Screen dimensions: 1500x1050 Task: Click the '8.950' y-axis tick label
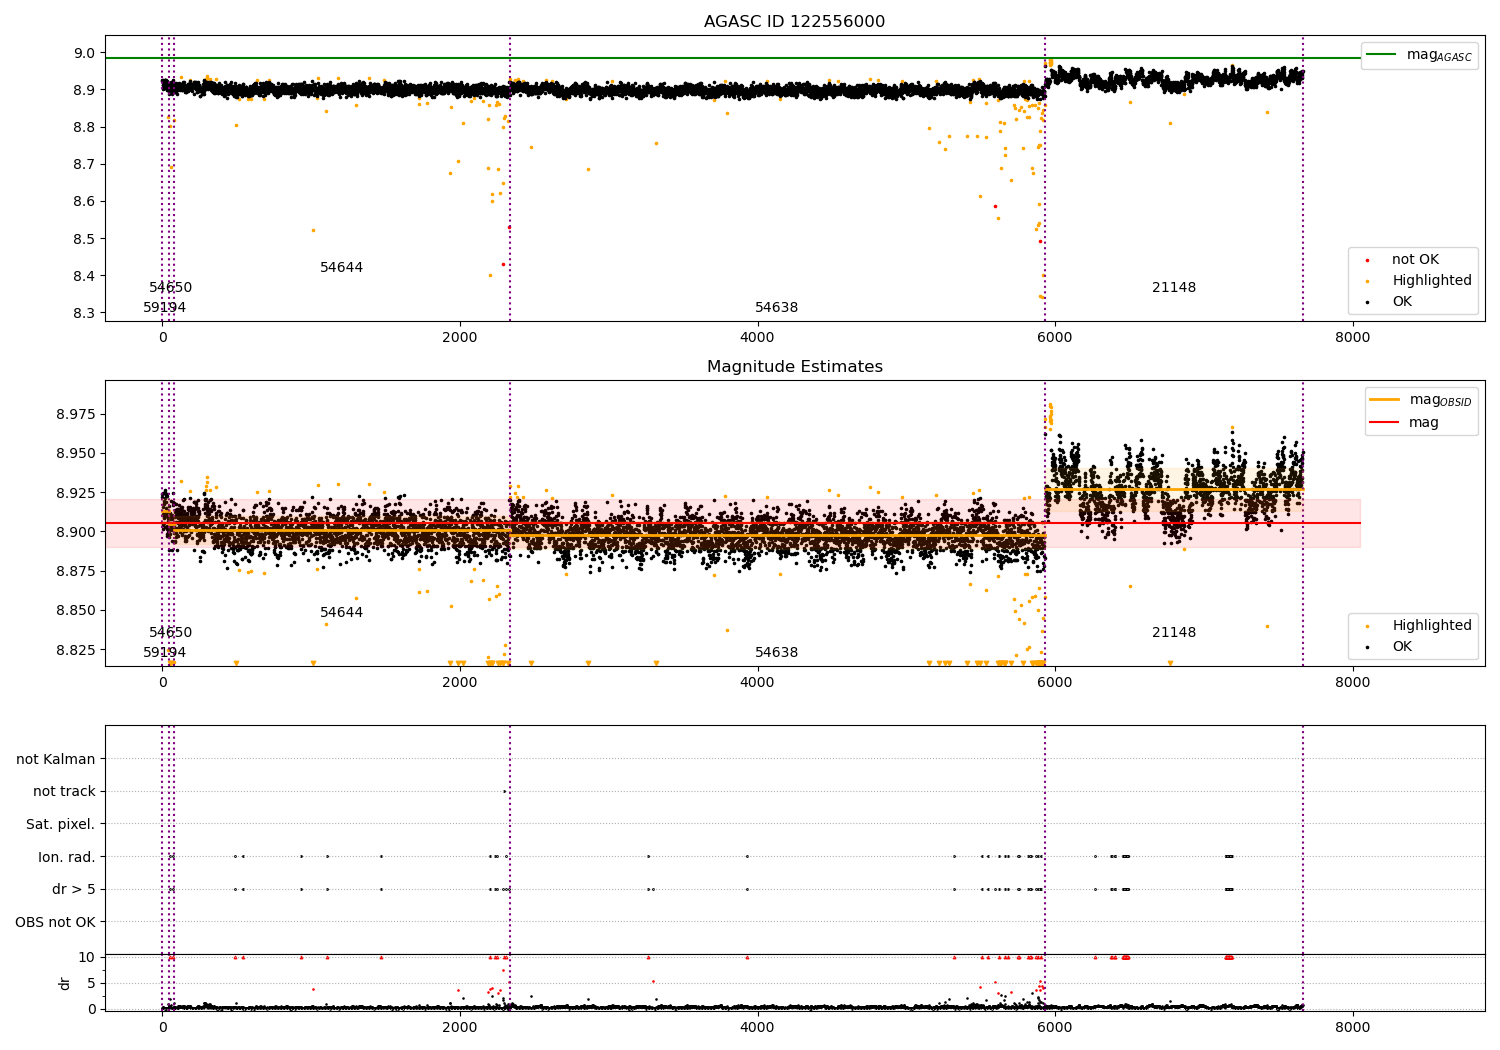tap(77, 453)
